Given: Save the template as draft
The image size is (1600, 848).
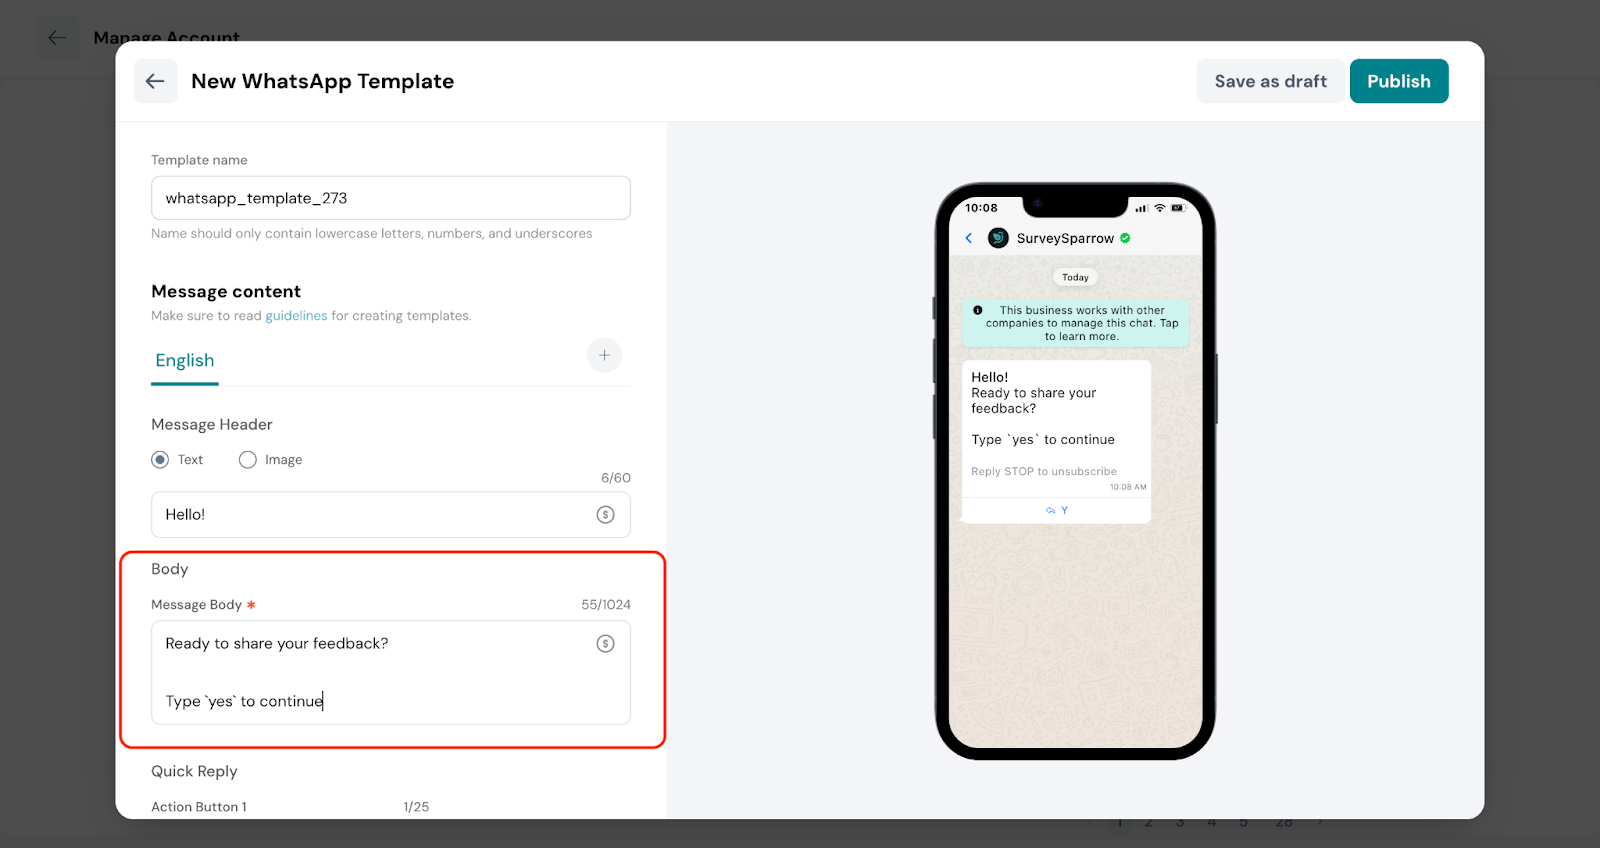Looking at the screenshot, I should pyautogui.click(x=1270, y=81).
